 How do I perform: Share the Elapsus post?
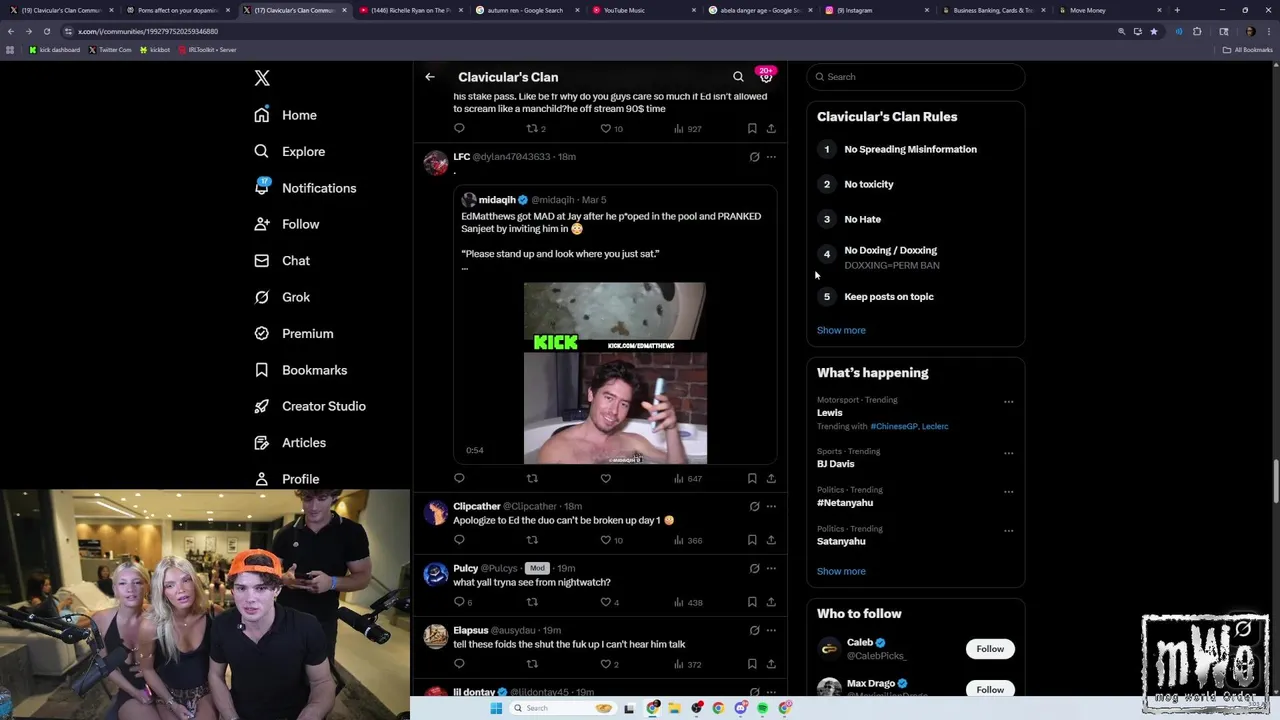[x=771, y=664]
